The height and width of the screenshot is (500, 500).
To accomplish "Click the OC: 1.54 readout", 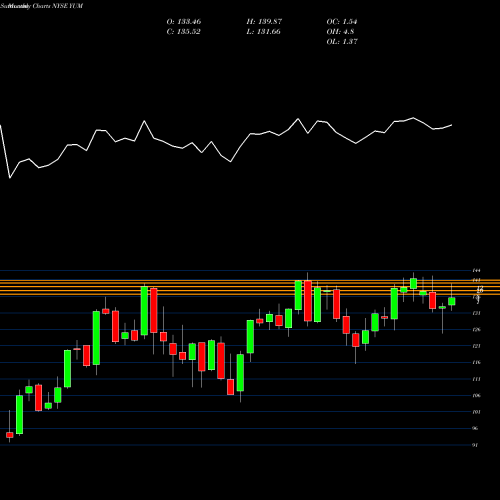I will (342, 22).
